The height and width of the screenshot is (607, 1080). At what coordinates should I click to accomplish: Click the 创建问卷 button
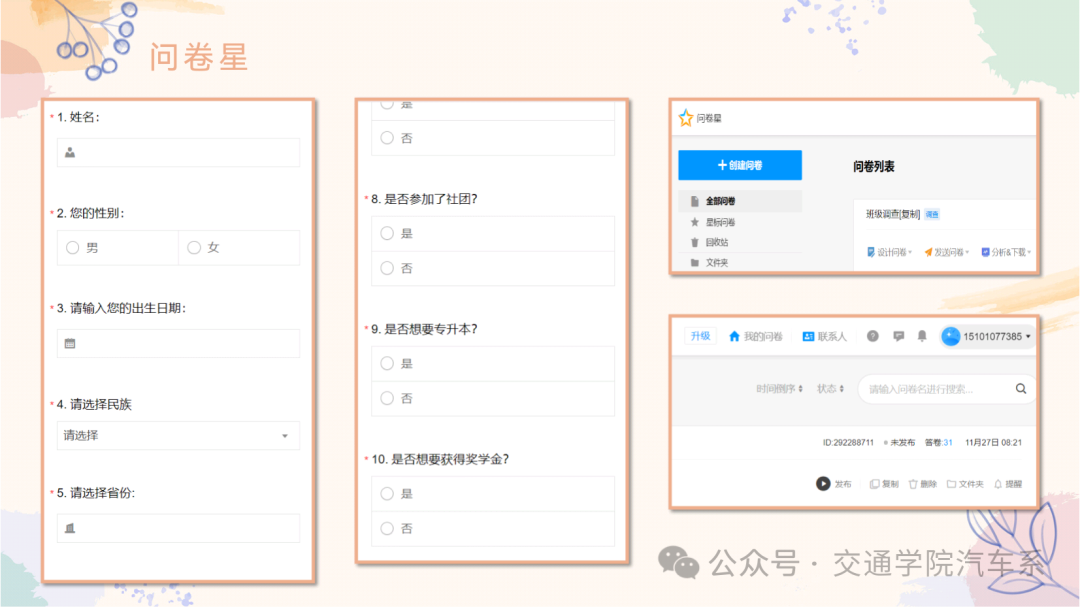(739, 165)
